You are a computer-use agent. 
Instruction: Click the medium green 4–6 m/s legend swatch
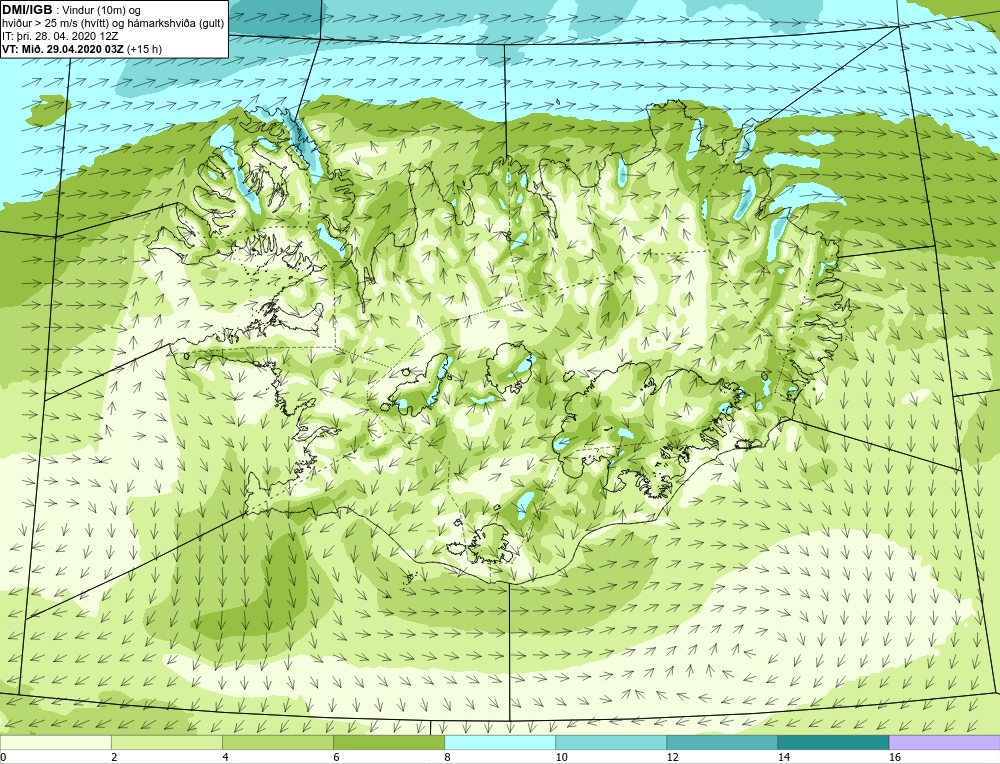pos(278,742)
